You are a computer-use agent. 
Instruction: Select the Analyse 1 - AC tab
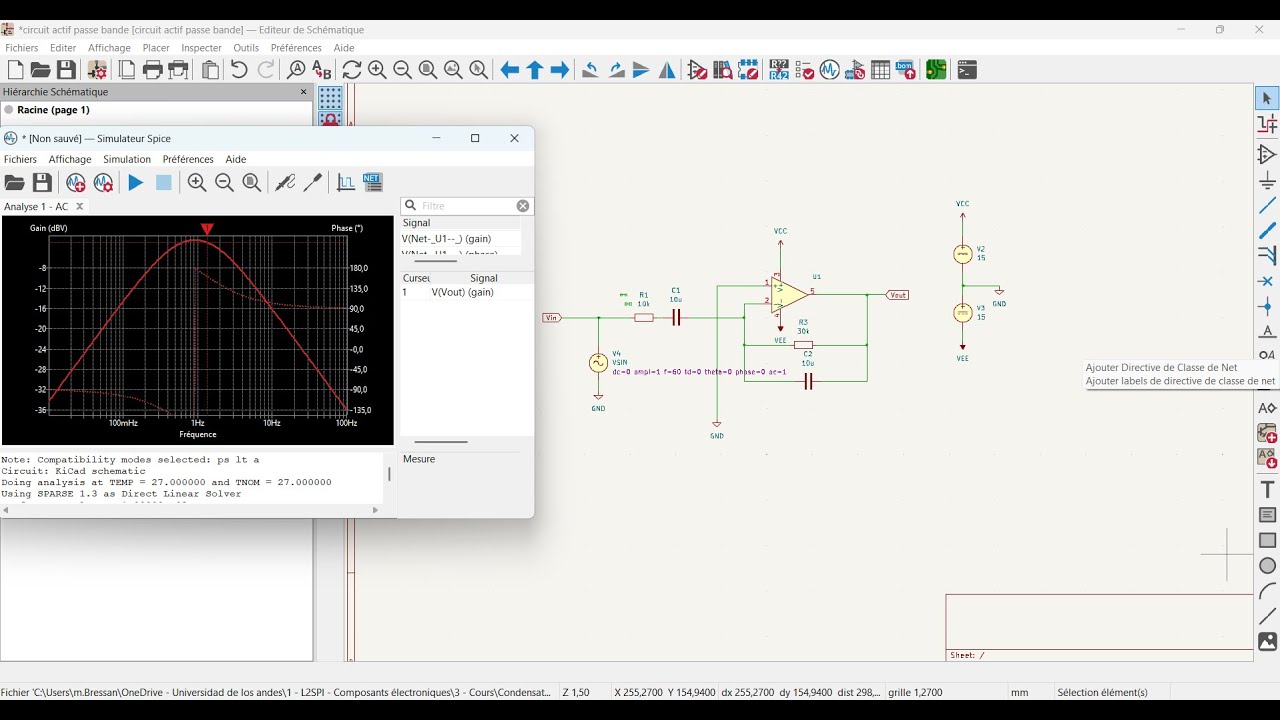click(x=36, y=206)
